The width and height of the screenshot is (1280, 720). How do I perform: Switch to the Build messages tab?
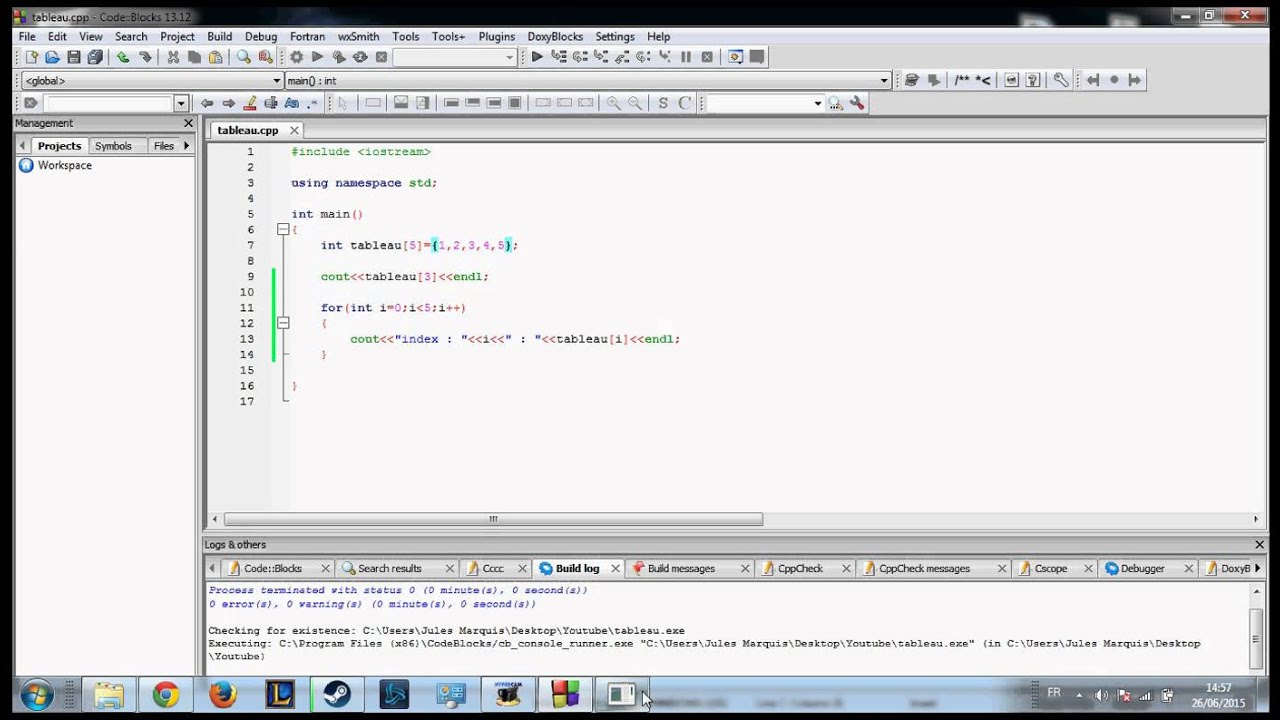[681, 568]
